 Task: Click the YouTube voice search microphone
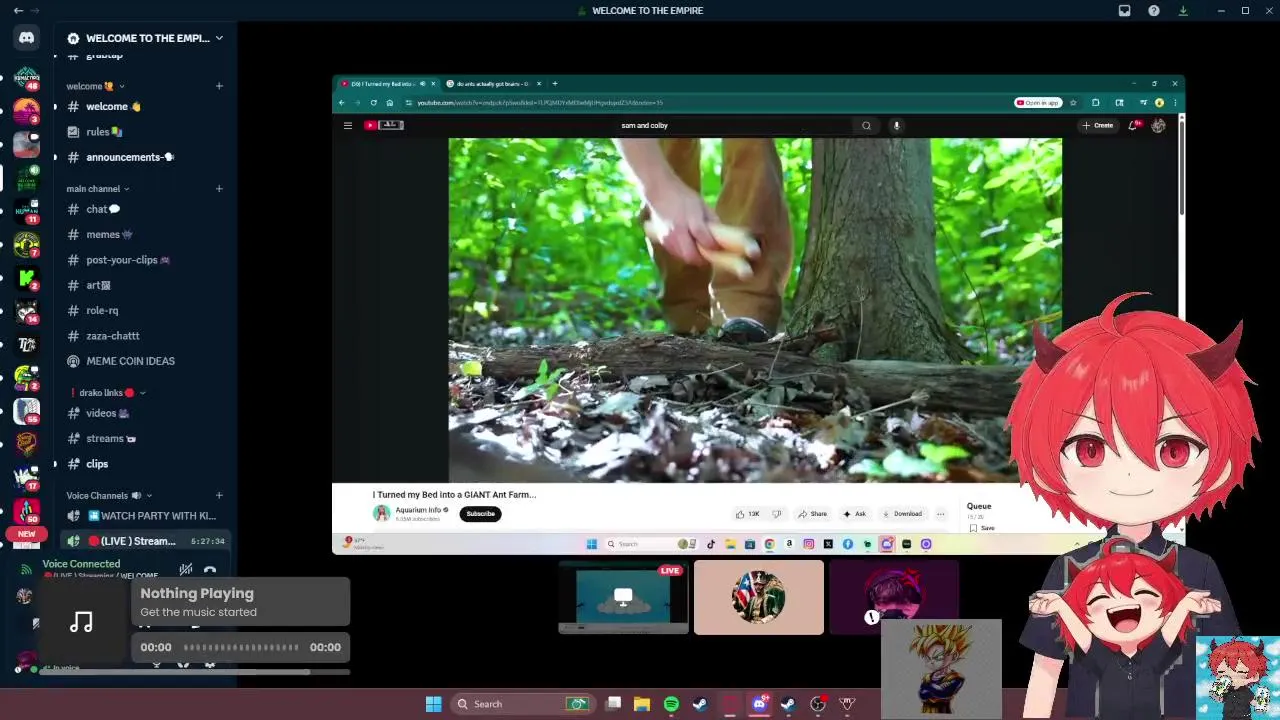coord(896,125)
